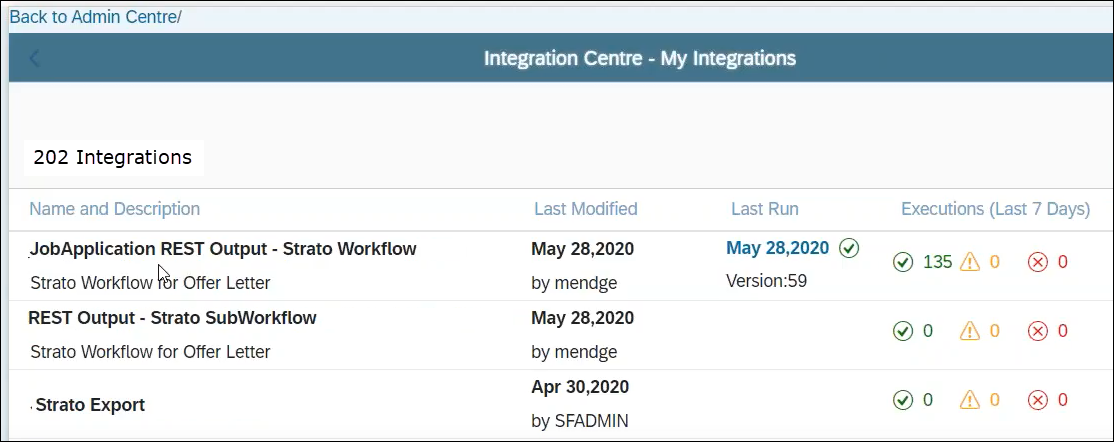Select REST Output - Strato SubWorkflow integration

click(172, 318)
